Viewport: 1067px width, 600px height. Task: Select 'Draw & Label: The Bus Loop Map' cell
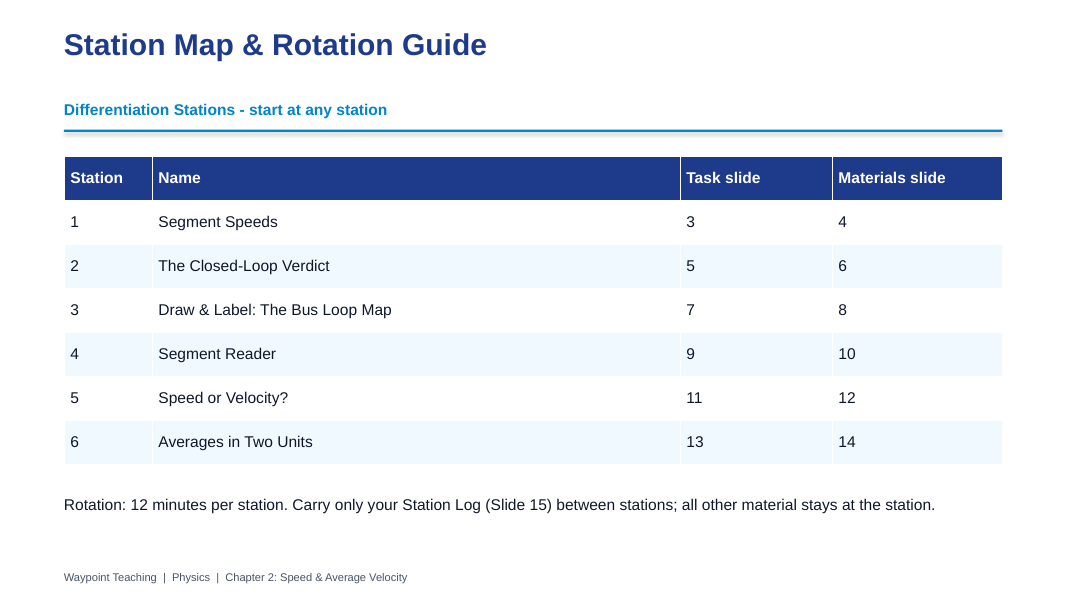[x=416, y=310]
